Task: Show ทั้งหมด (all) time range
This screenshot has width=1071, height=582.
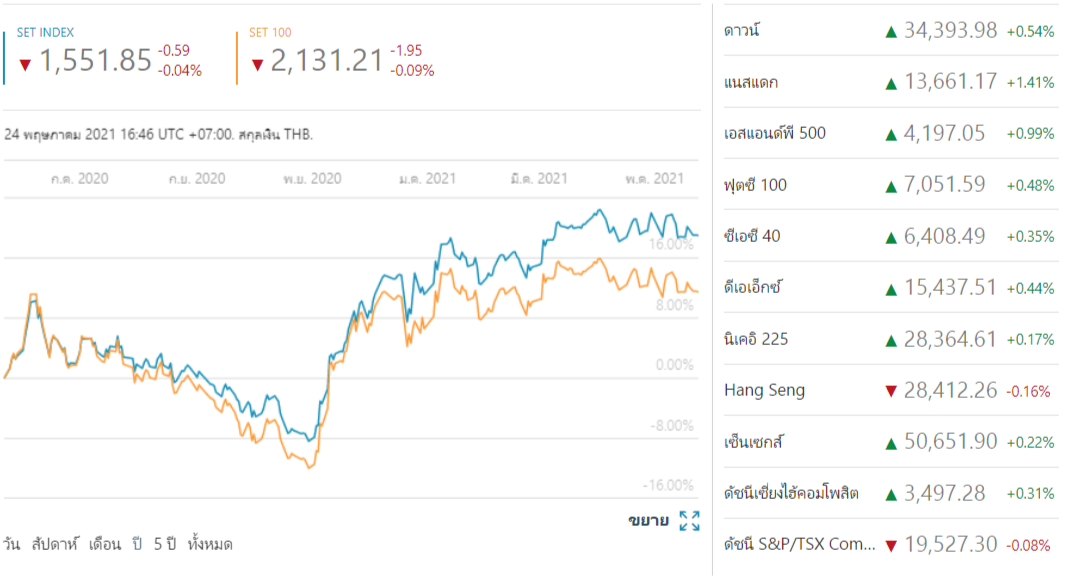Action: pos(210,545)
